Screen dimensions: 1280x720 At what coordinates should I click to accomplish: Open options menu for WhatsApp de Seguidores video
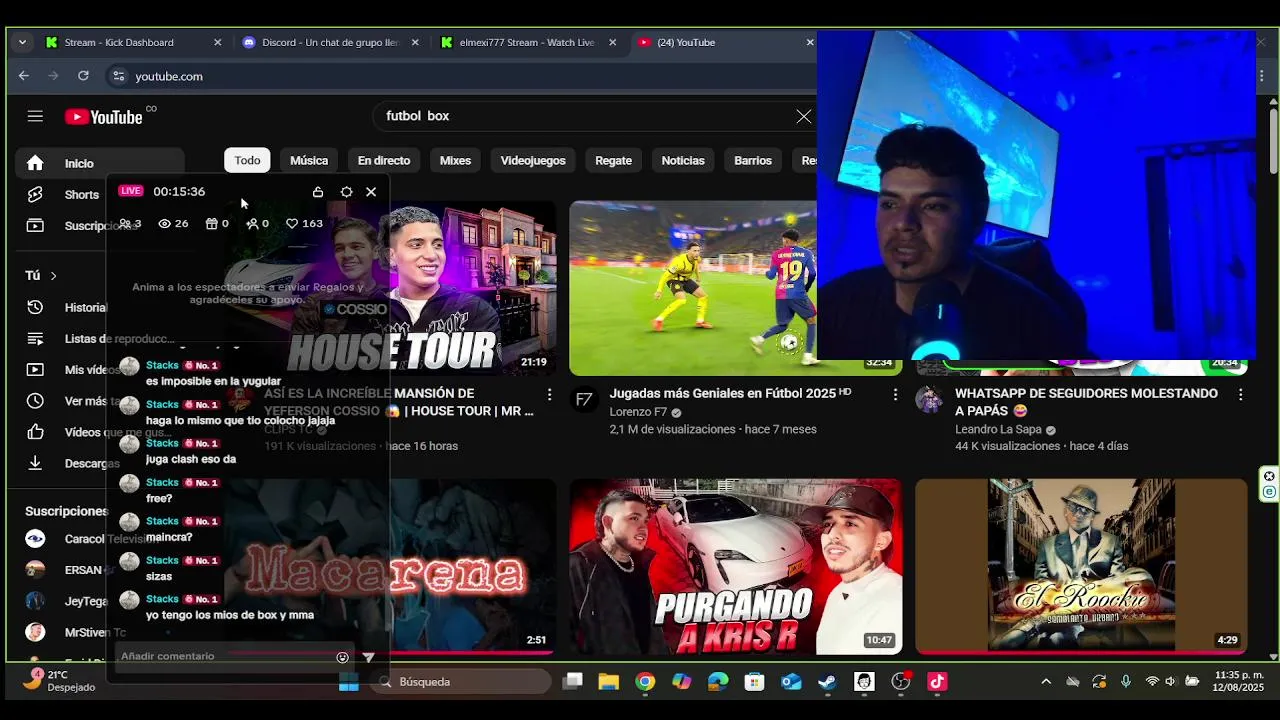click(x=1241, y=395)
